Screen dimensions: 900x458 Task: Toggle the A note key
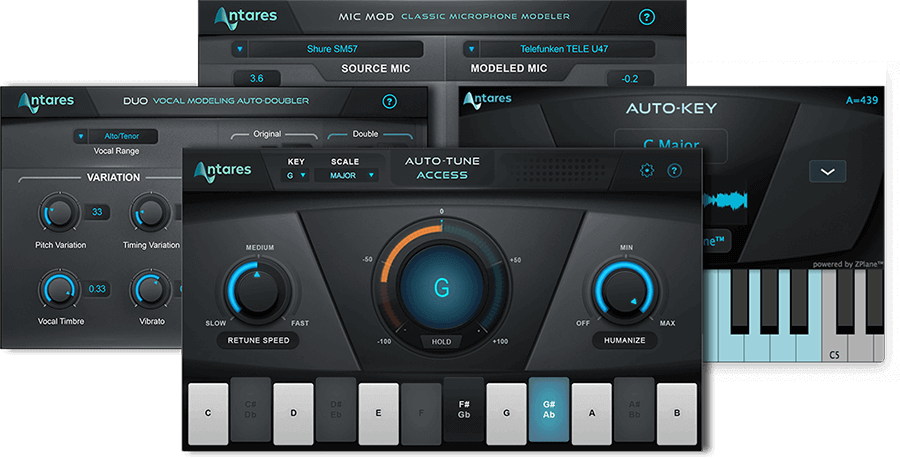[x=592, y=413]
